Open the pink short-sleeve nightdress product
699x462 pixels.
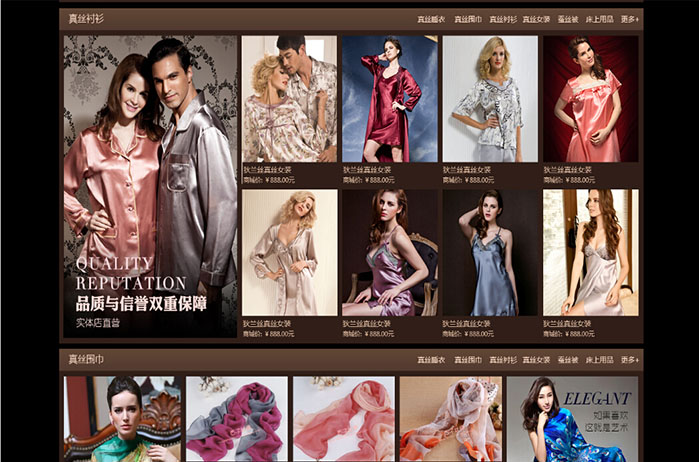[x=590, y=99]
